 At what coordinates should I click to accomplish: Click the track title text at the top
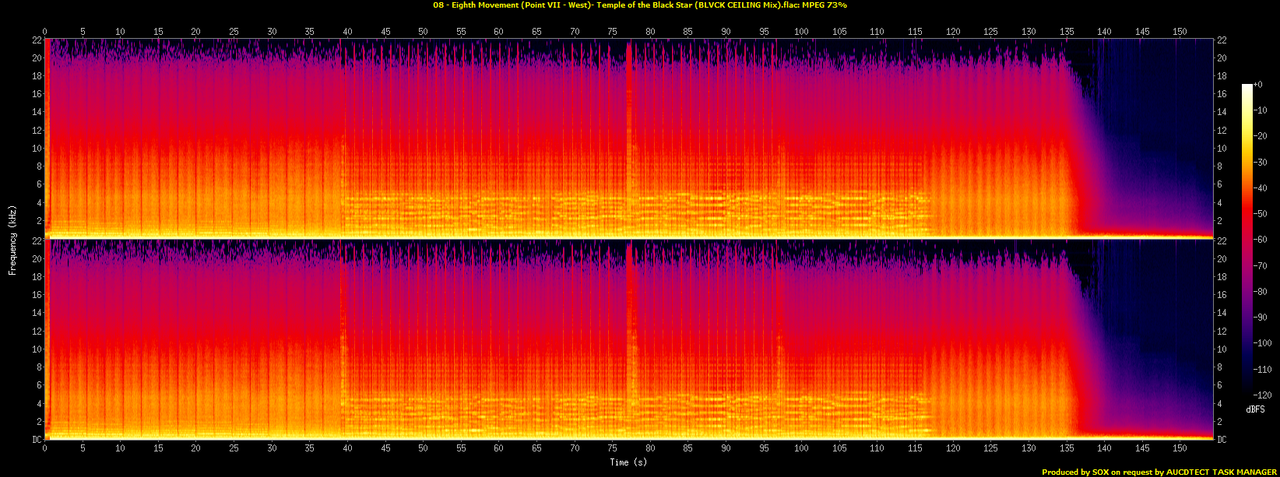pos(640,5)
